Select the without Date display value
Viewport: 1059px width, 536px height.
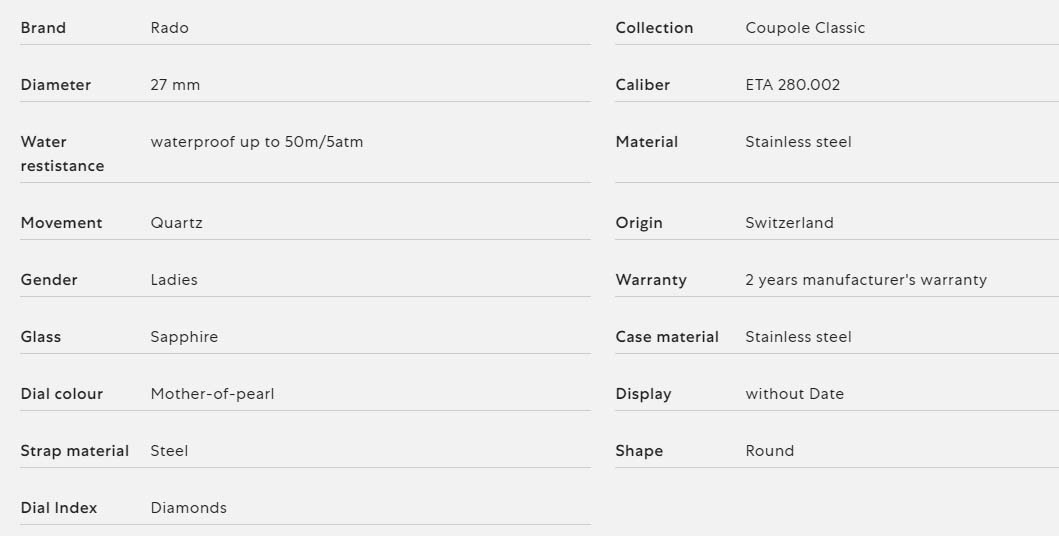pos(794,394)
